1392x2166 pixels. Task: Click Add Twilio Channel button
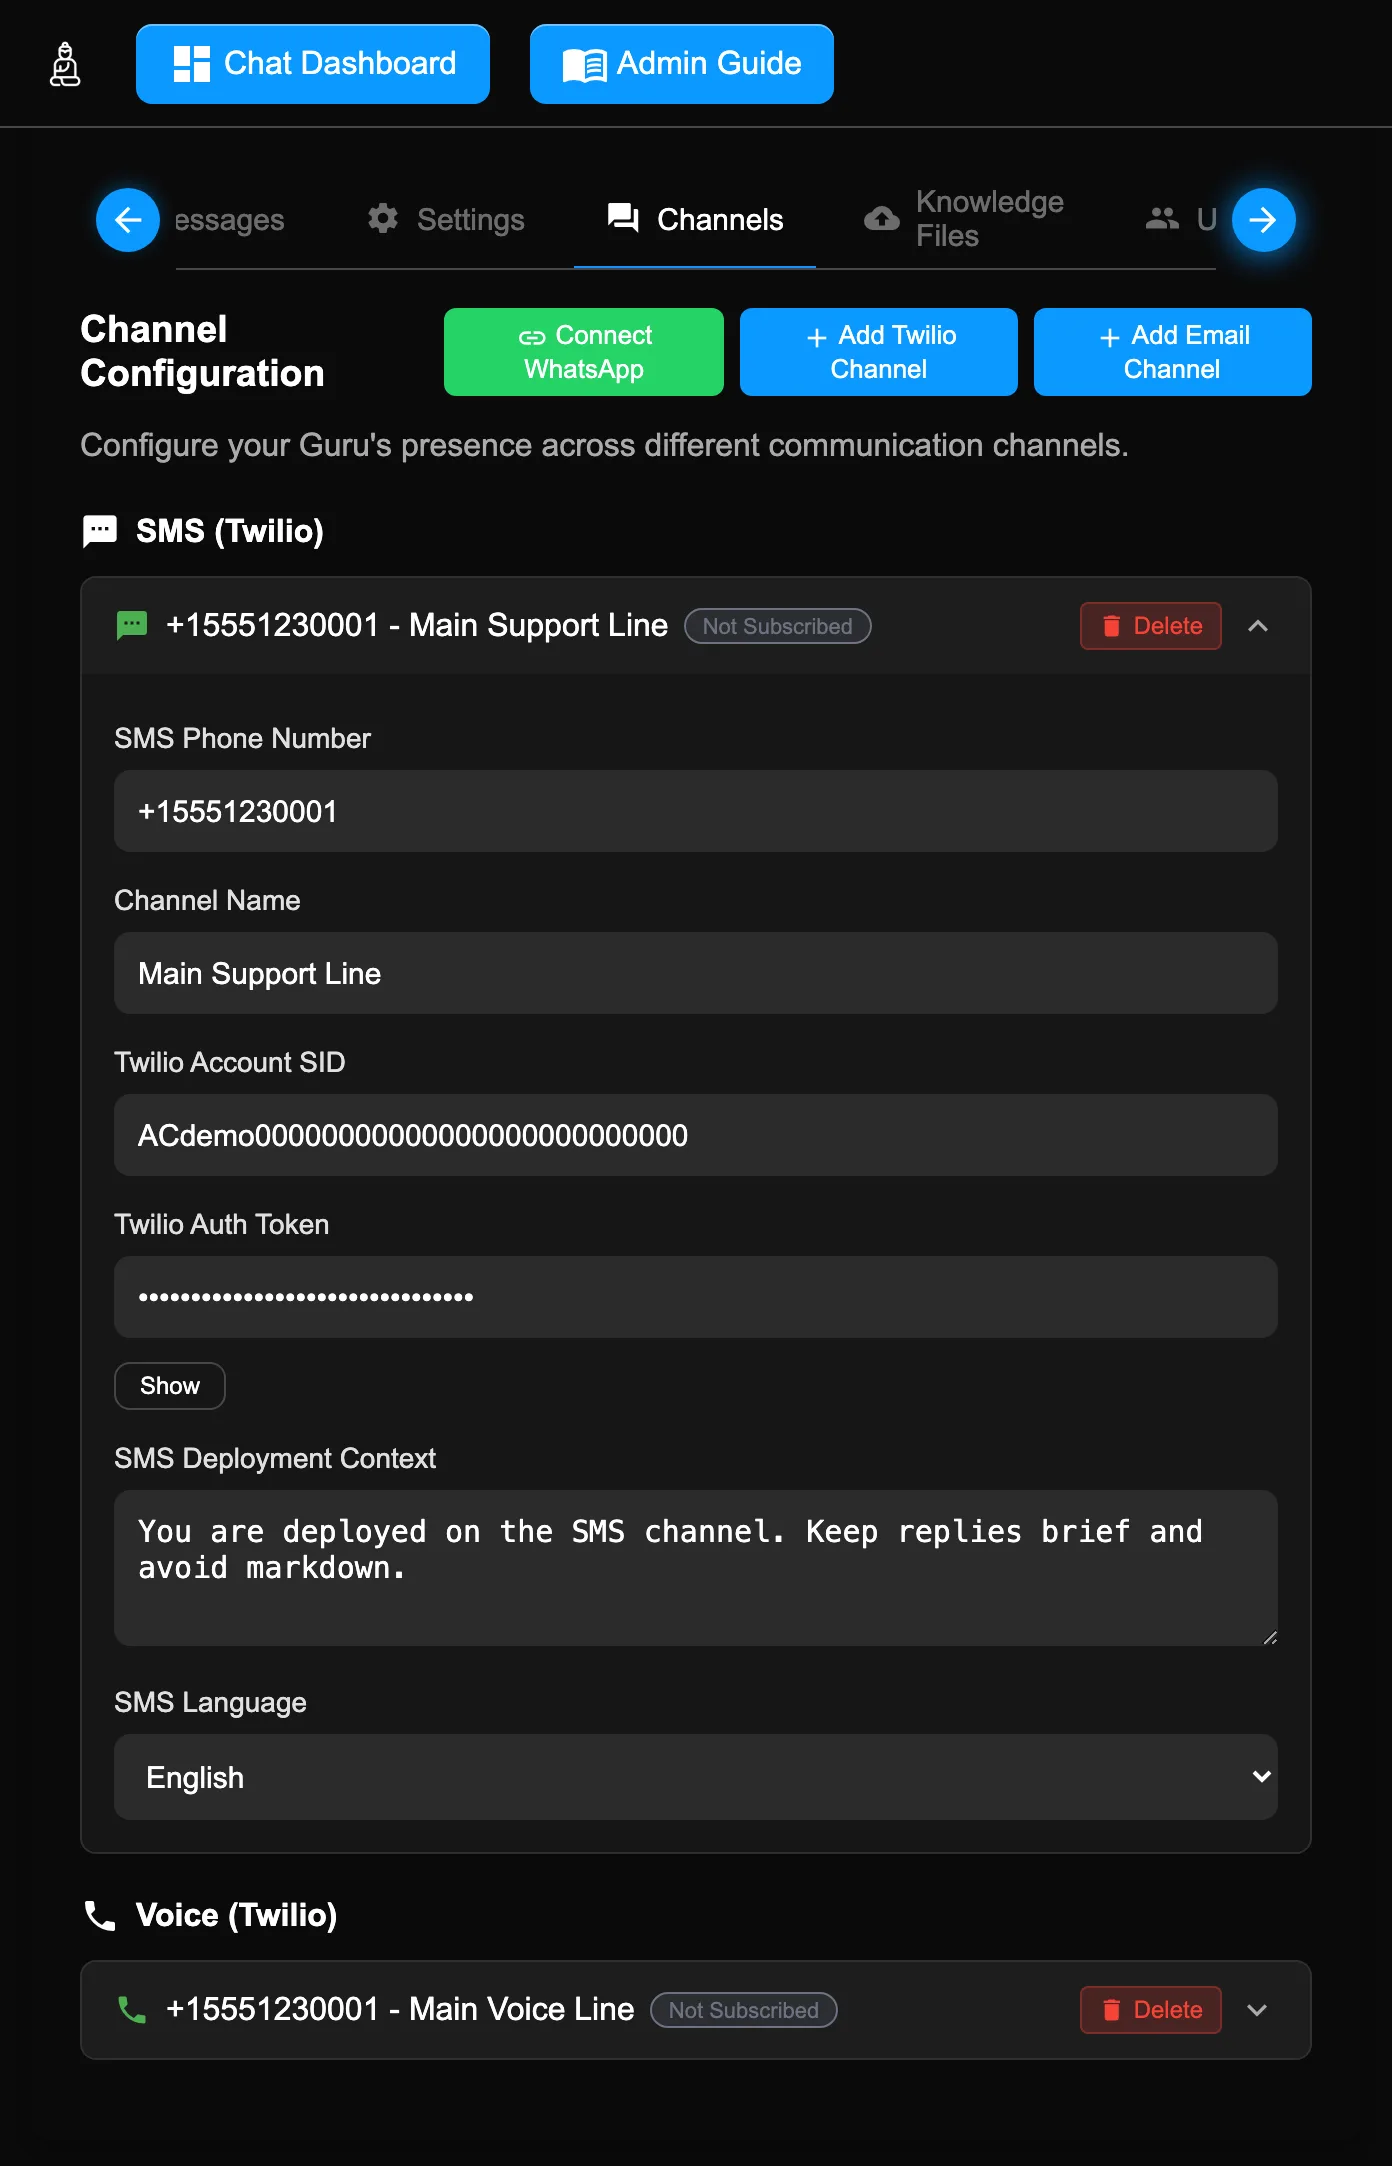point(879,352)
